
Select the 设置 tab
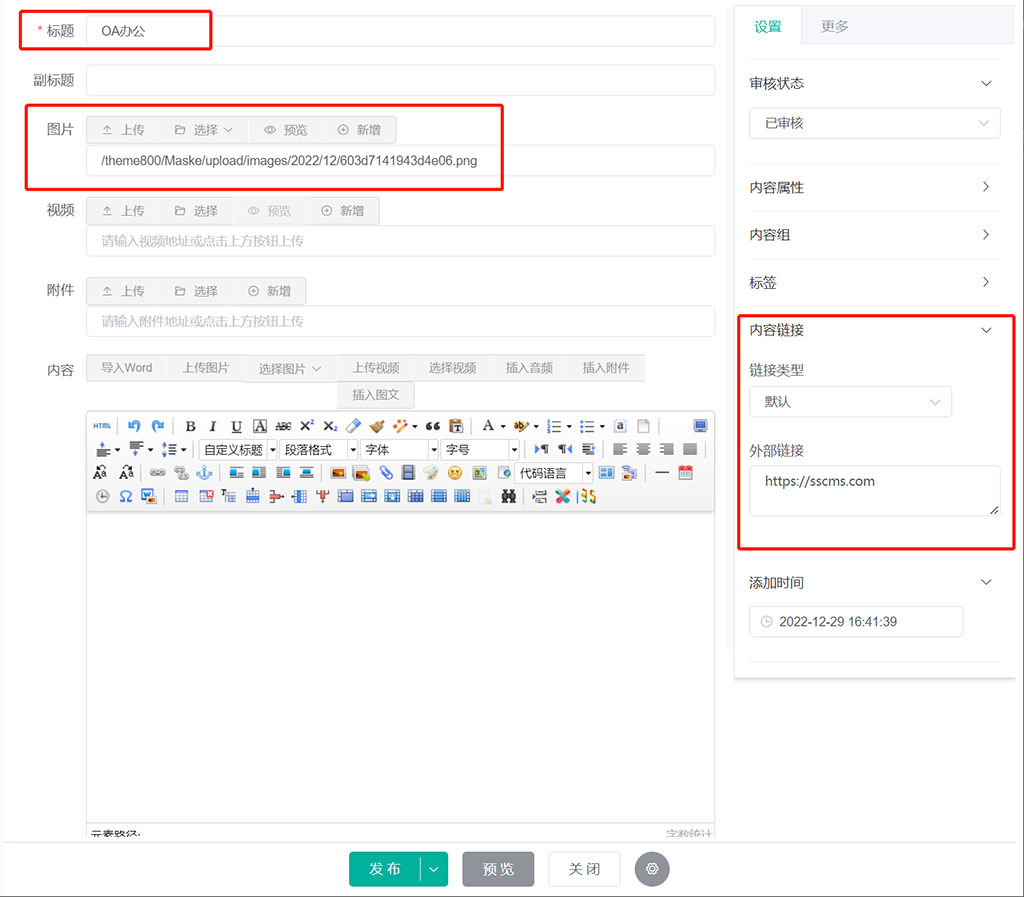(768, 27)
